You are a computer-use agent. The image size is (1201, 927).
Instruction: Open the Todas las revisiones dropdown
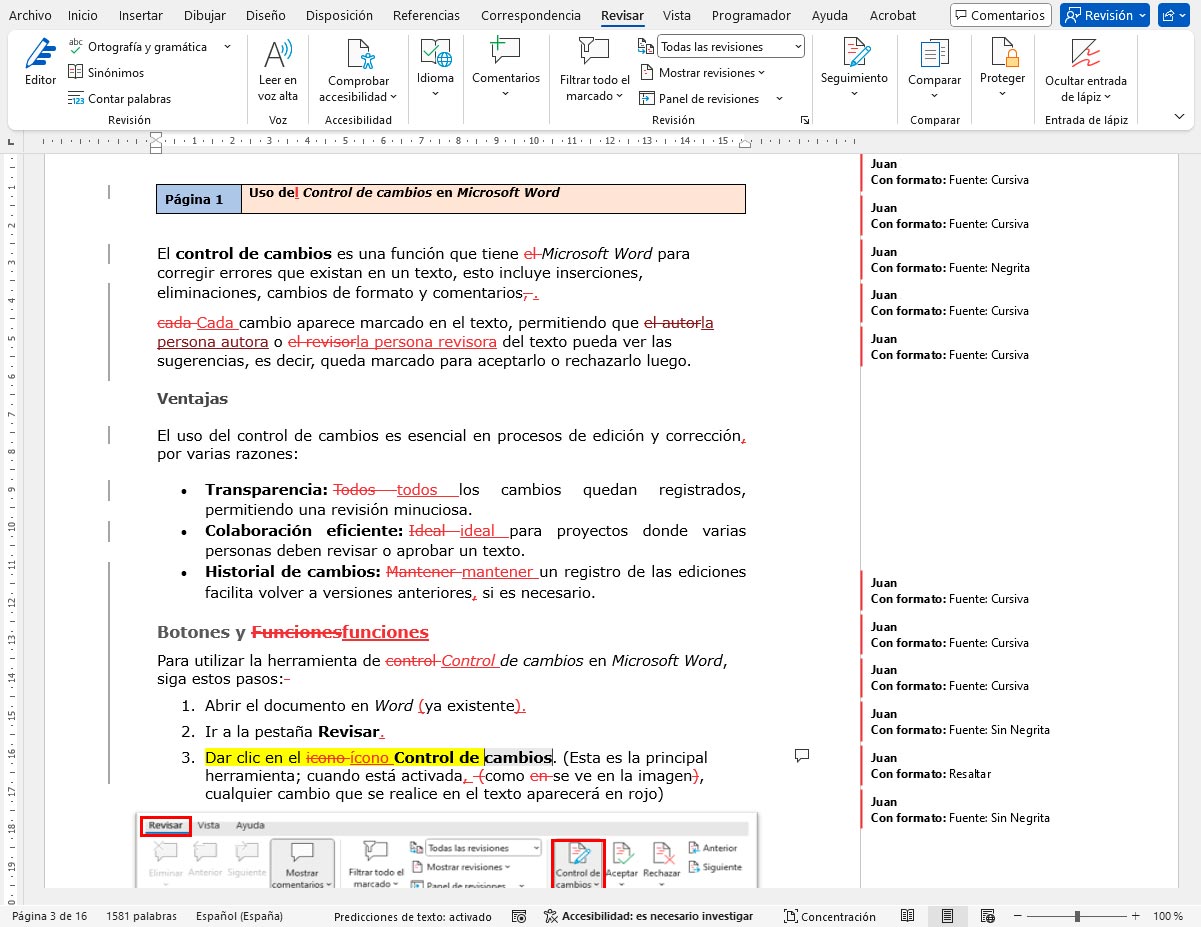tap(730, 47)
